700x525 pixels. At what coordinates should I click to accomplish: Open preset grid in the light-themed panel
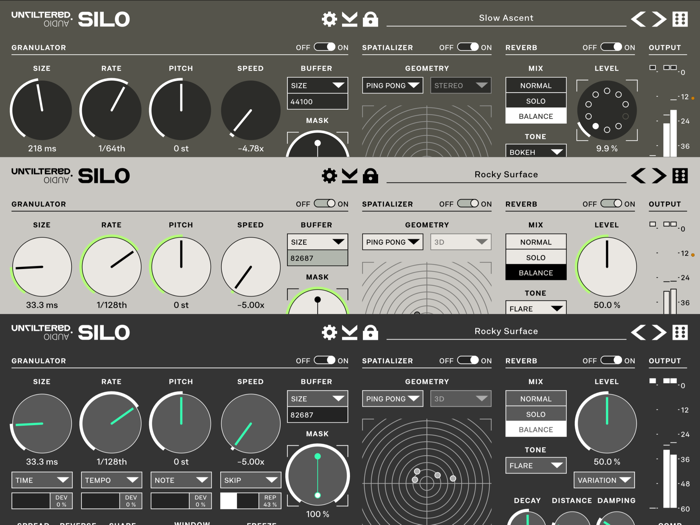[680, 176]
